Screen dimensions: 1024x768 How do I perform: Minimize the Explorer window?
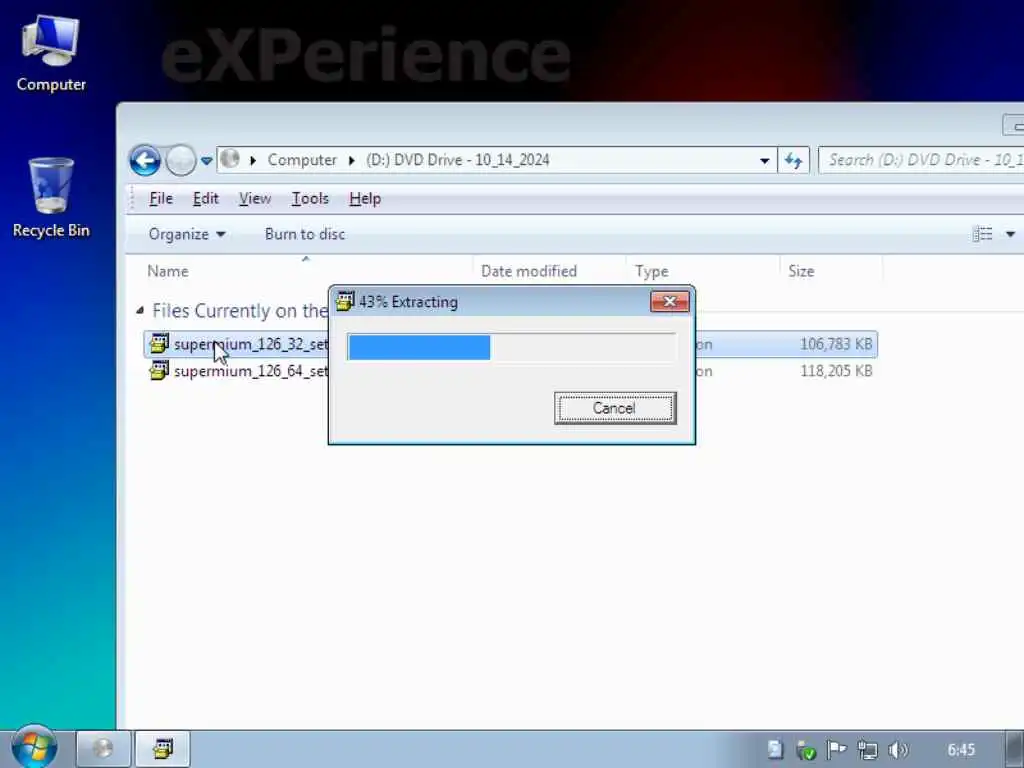[x=1013, y=125]
